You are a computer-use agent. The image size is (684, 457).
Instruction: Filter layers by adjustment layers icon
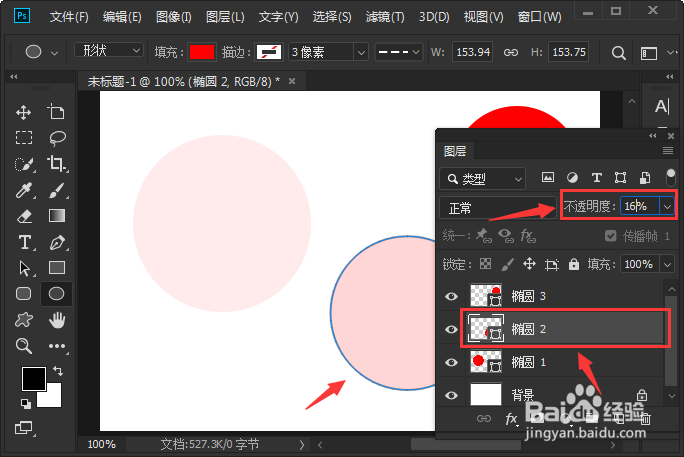(572, 177)
